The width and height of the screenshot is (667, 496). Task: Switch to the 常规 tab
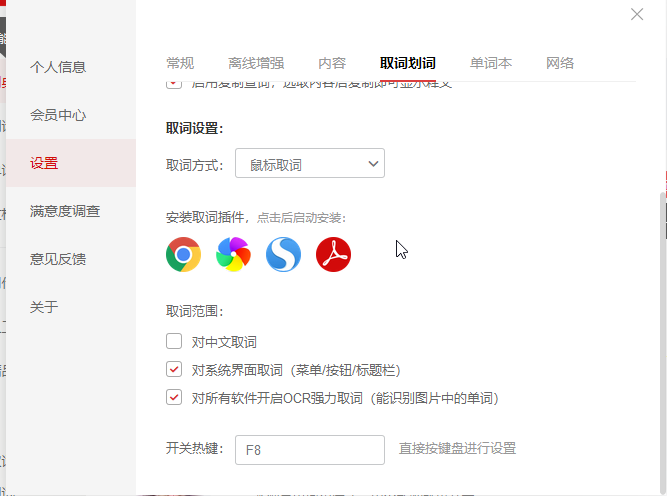[180, 63]
